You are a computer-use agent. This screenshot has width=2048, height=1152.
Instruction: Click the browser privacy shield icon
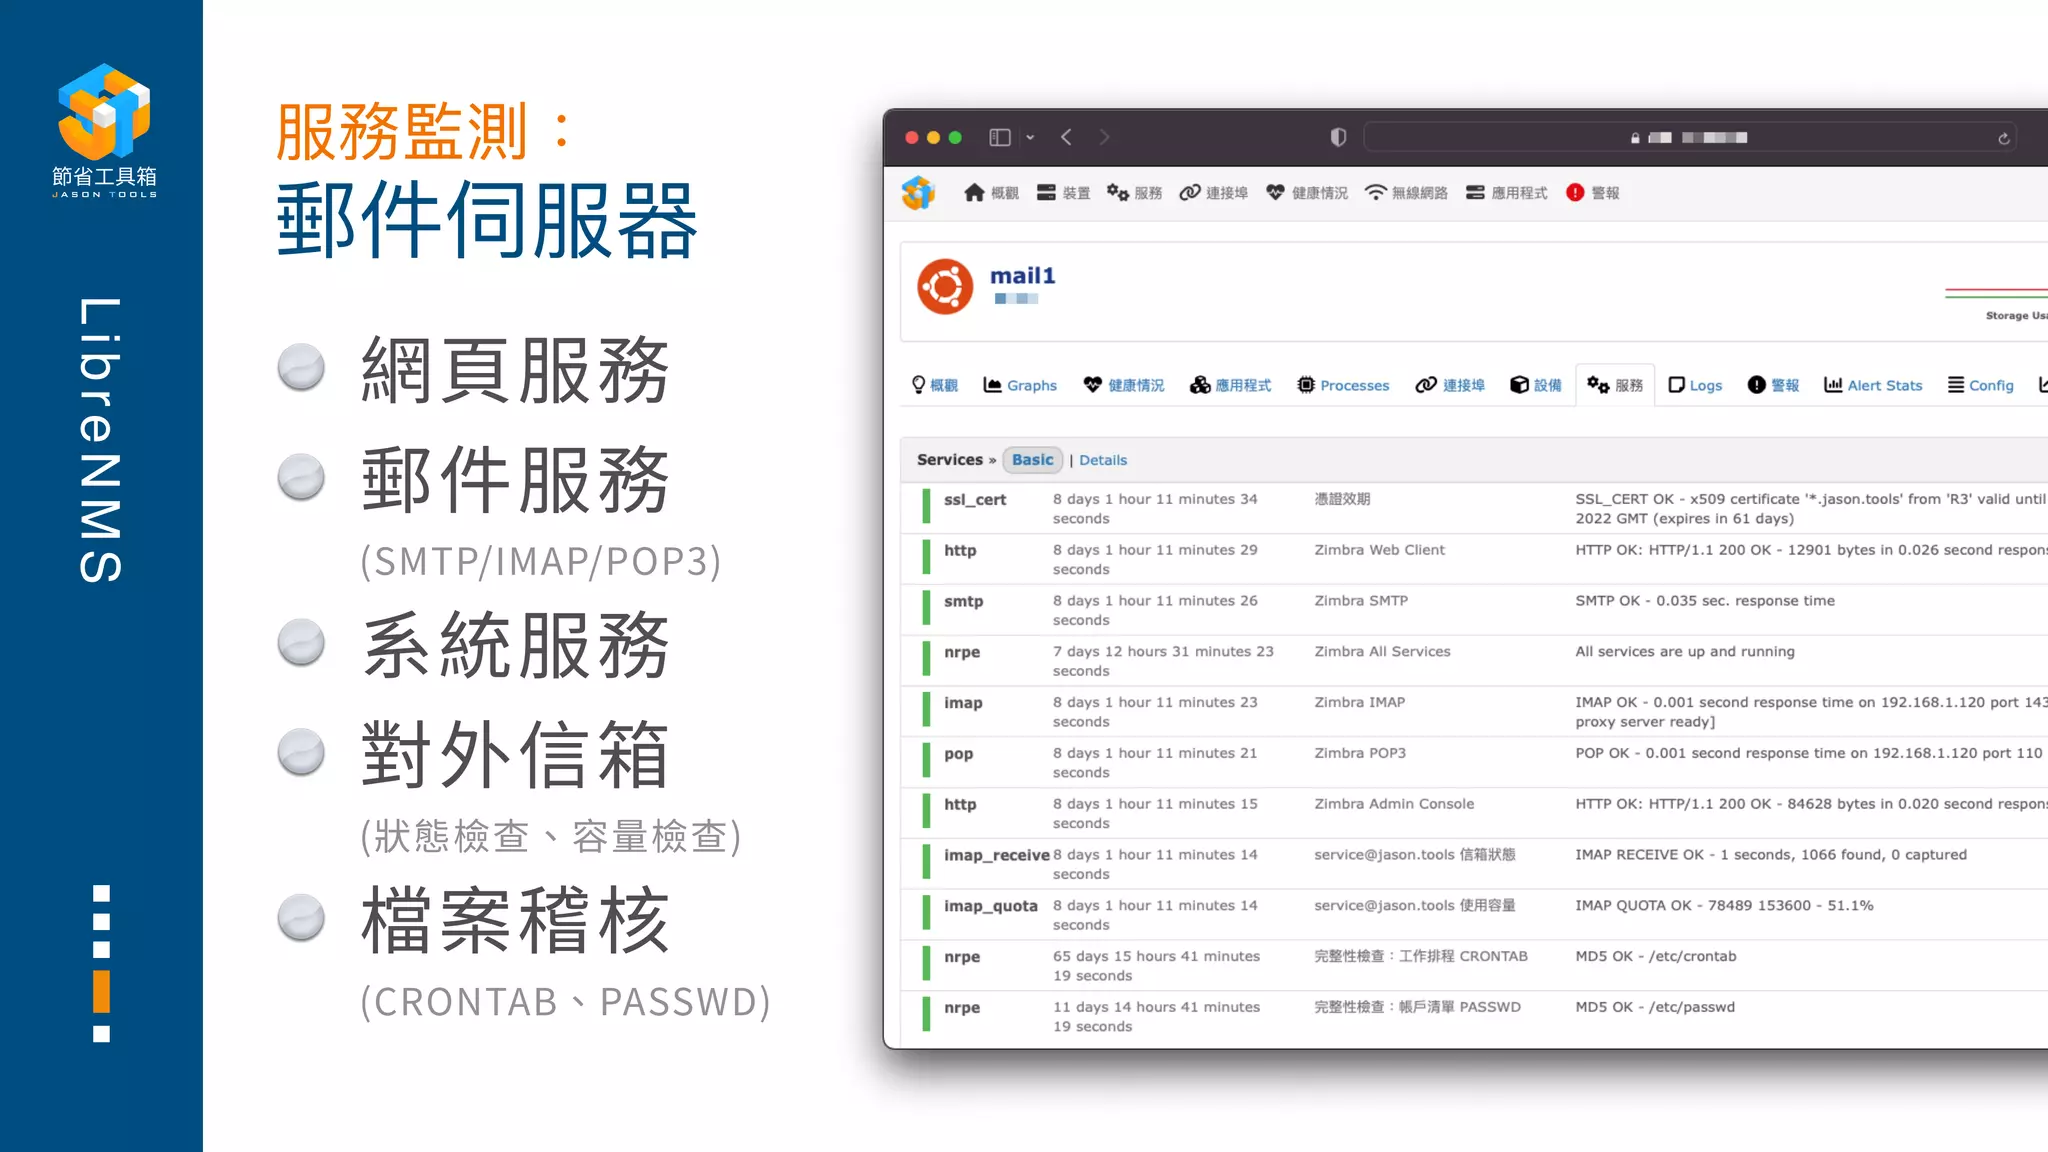click(x=1338, y=137)
